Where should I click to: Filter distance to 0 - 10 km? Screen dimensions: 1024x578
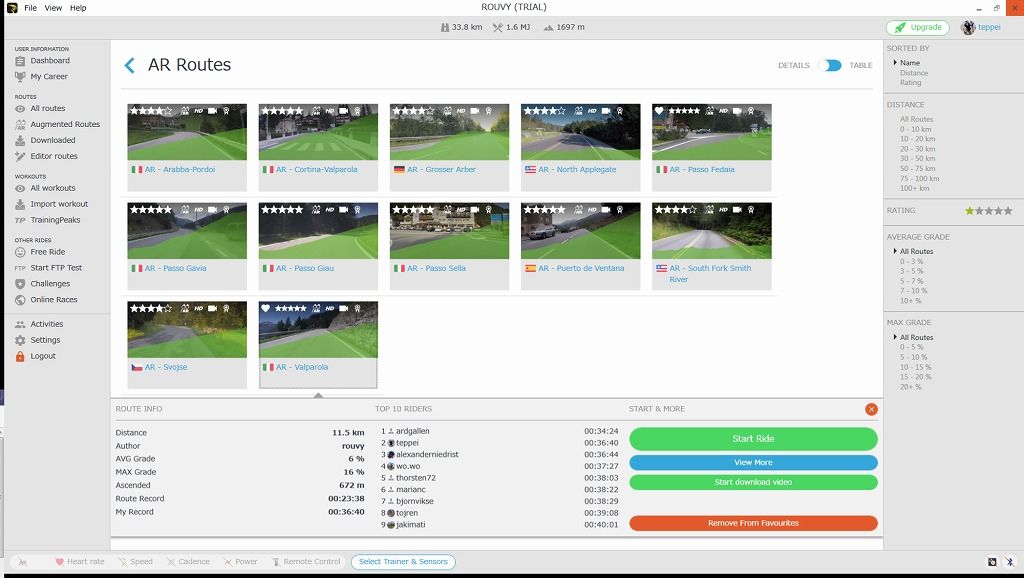[916, 129]
